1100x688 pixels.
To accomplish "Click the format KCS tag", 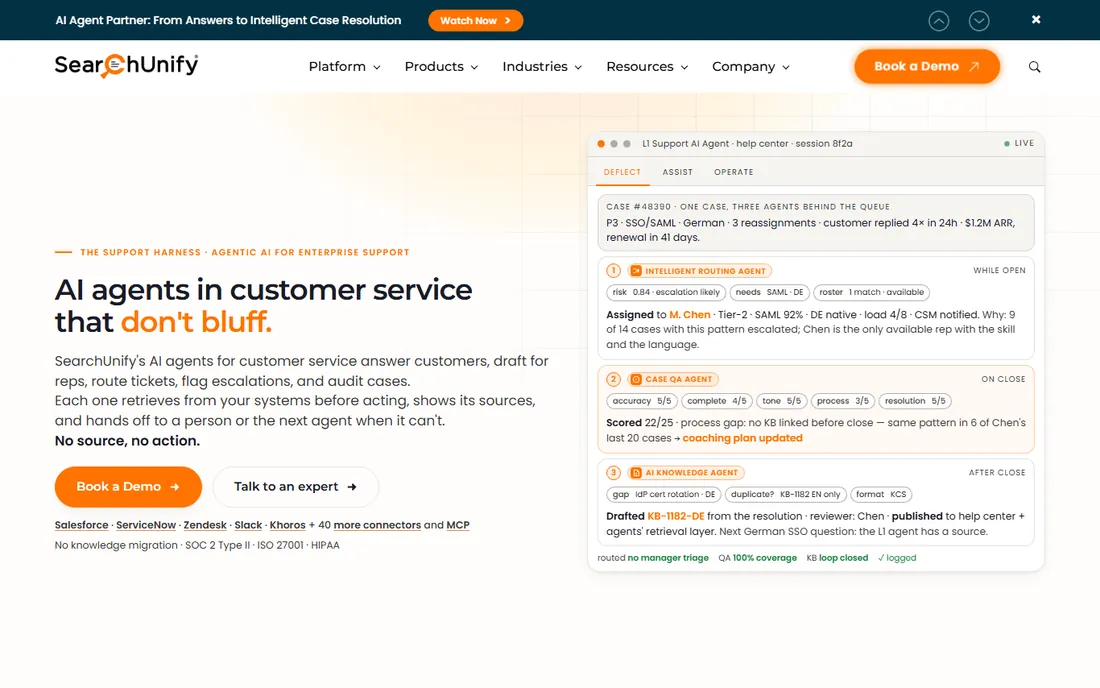I will point(881,494).
